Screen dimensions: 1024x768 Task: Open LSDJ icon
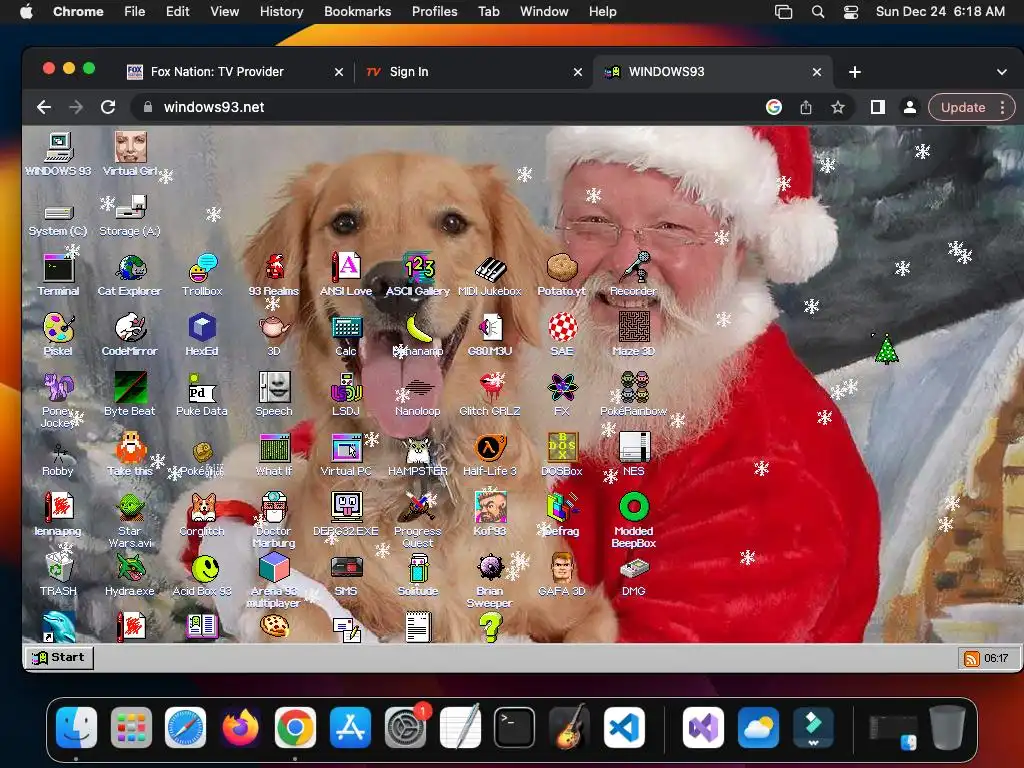point(345,394)
